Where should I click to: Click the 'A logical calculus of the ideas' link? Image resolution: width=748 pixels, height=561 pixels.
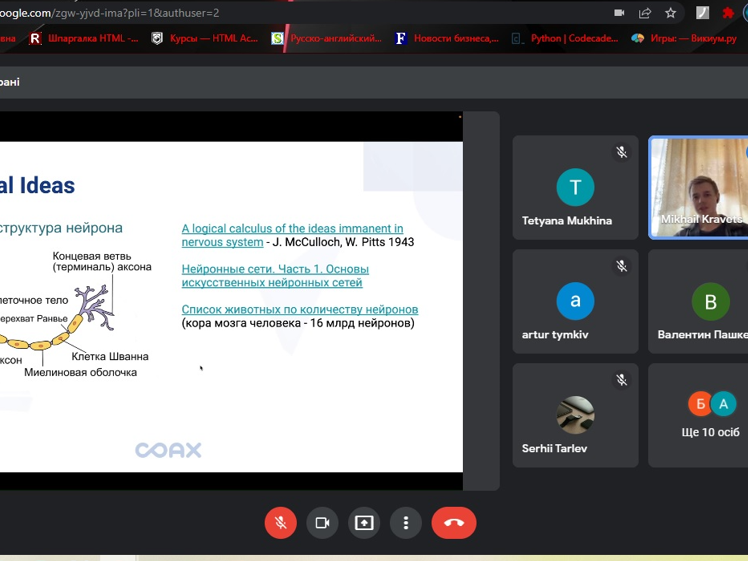[292, 229]
